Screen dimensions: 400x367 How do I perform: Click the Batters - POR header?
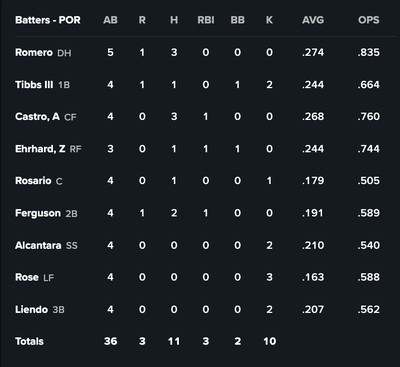[48, 20]
